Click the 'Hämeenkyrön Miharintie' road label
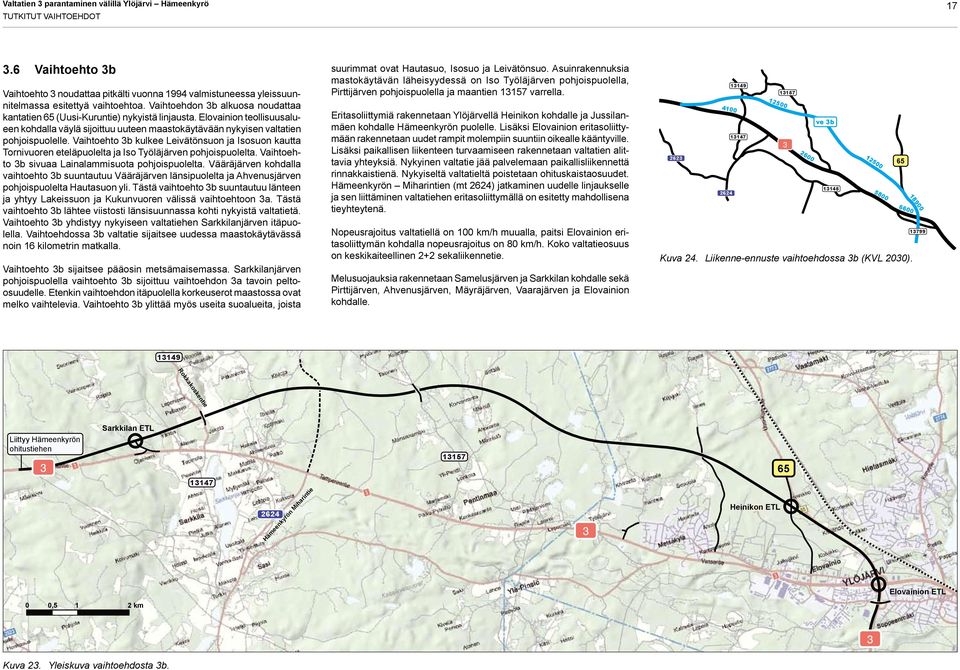 coord(288,514)
